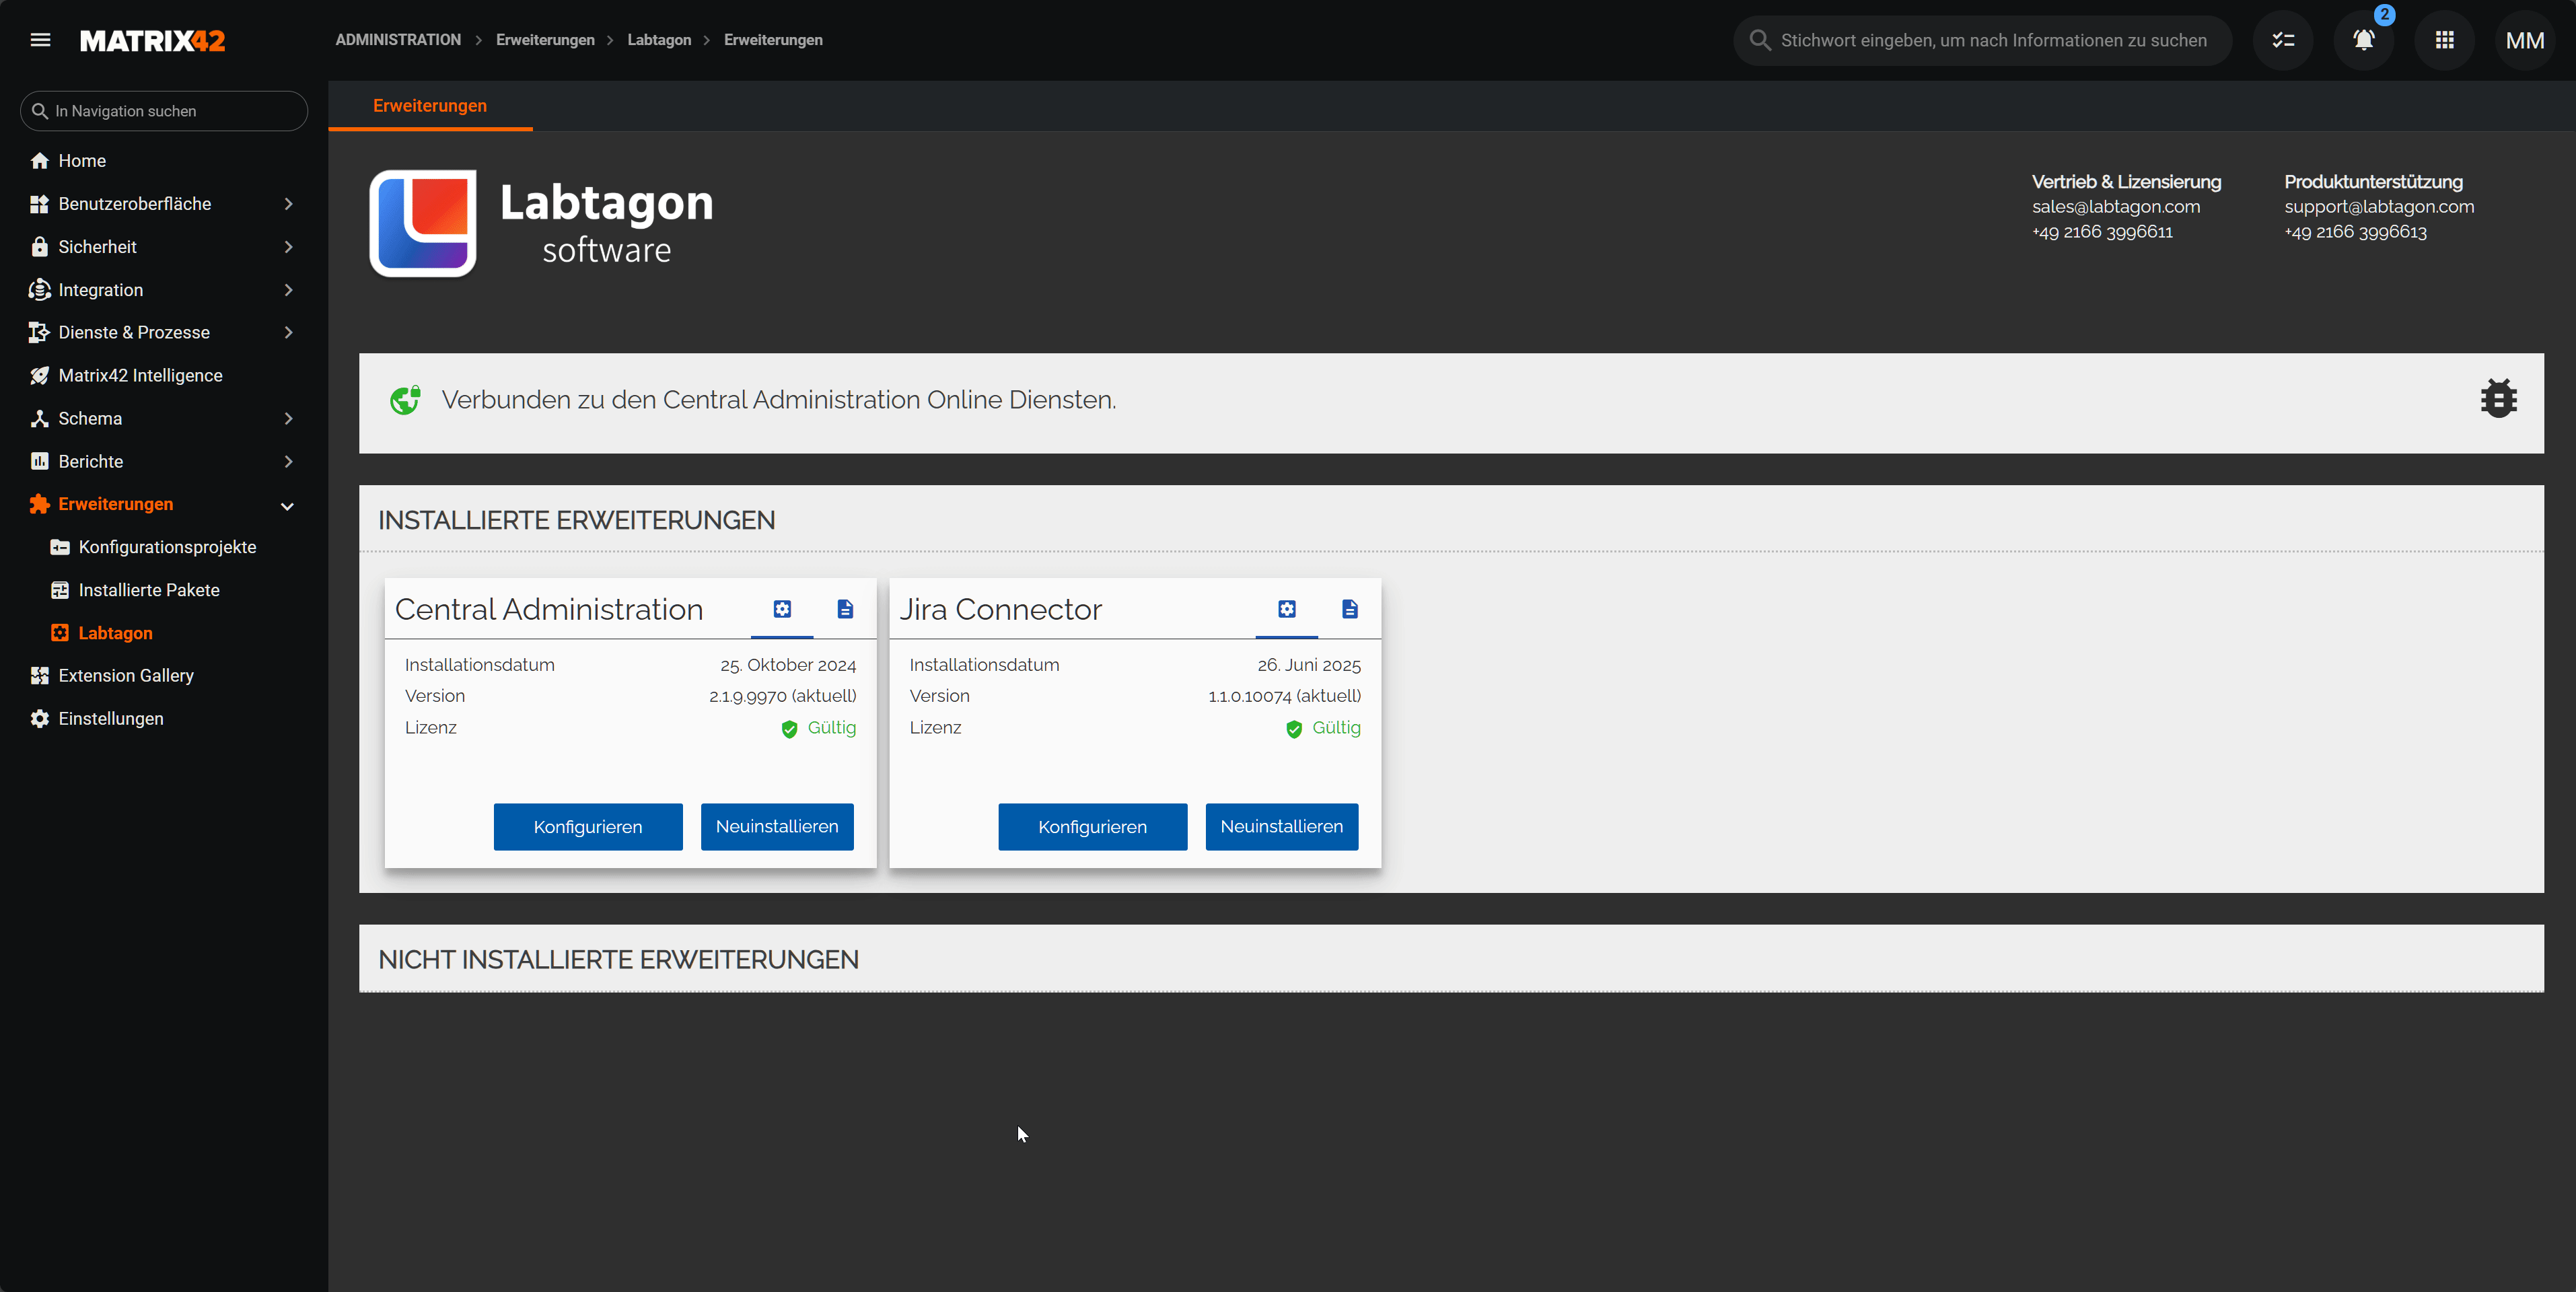The image size is (2576, 1292).
Task: Select the Erweiterungen tab
Action: click(x=430, y=106)
